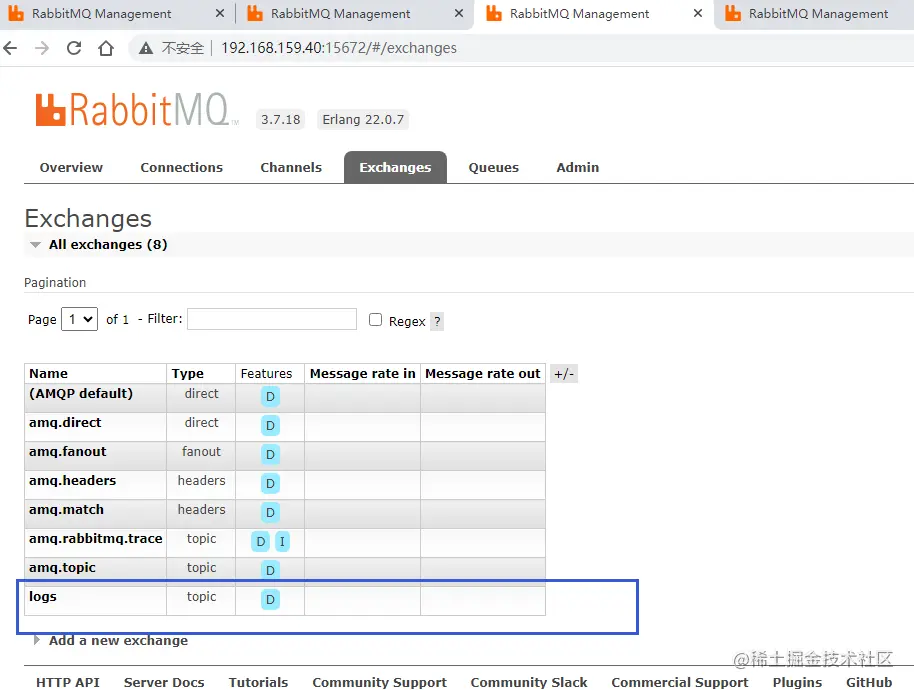Viewport: 914px width, 690px height.
Task: Close the first RabbitMQ Management tab
Action: click(220, 13)
